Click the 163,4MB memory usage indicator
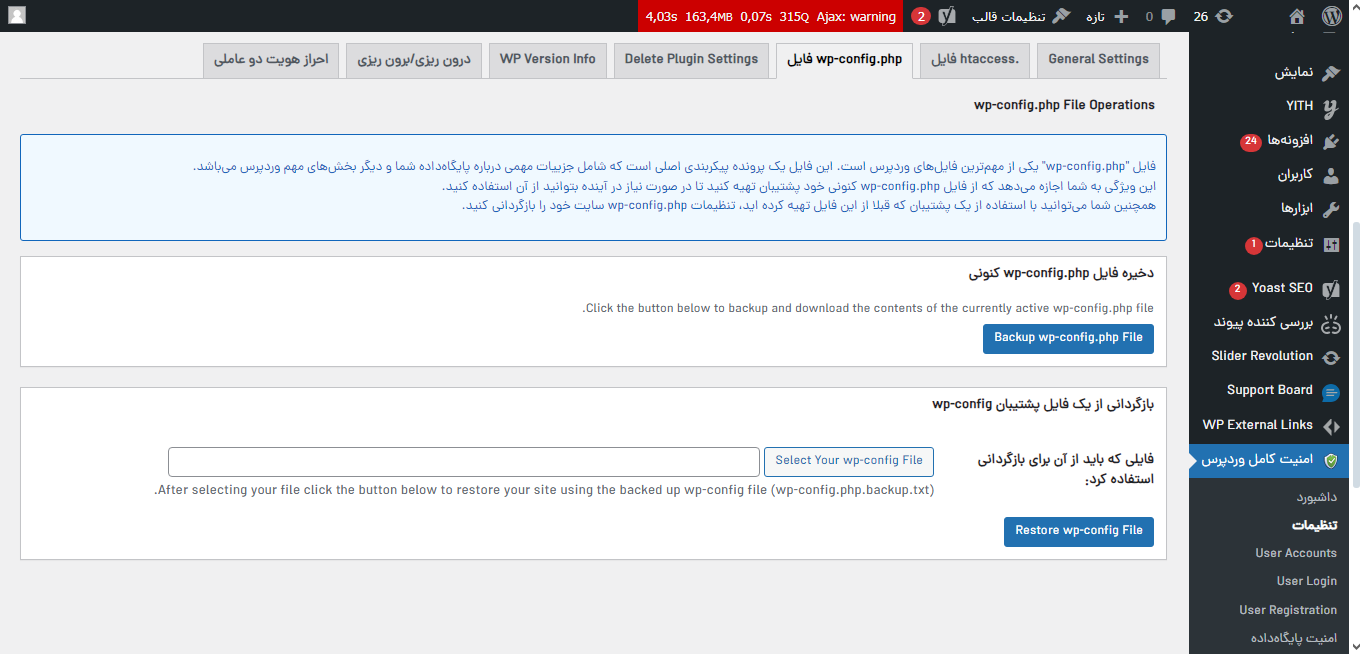The width and height of the screenshot is (1364, 654). click(709, 16)
